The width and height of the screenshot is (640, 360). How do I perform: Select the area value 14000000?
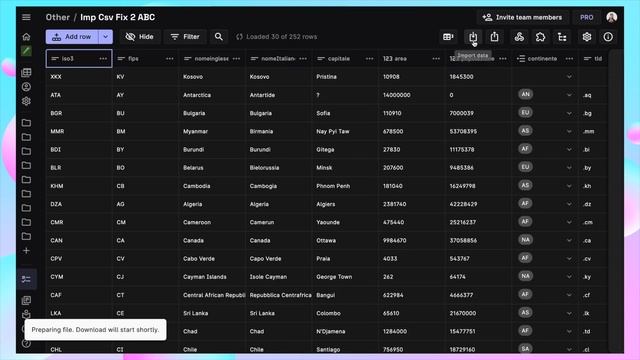pyautogui.click(x=412, y=95)
